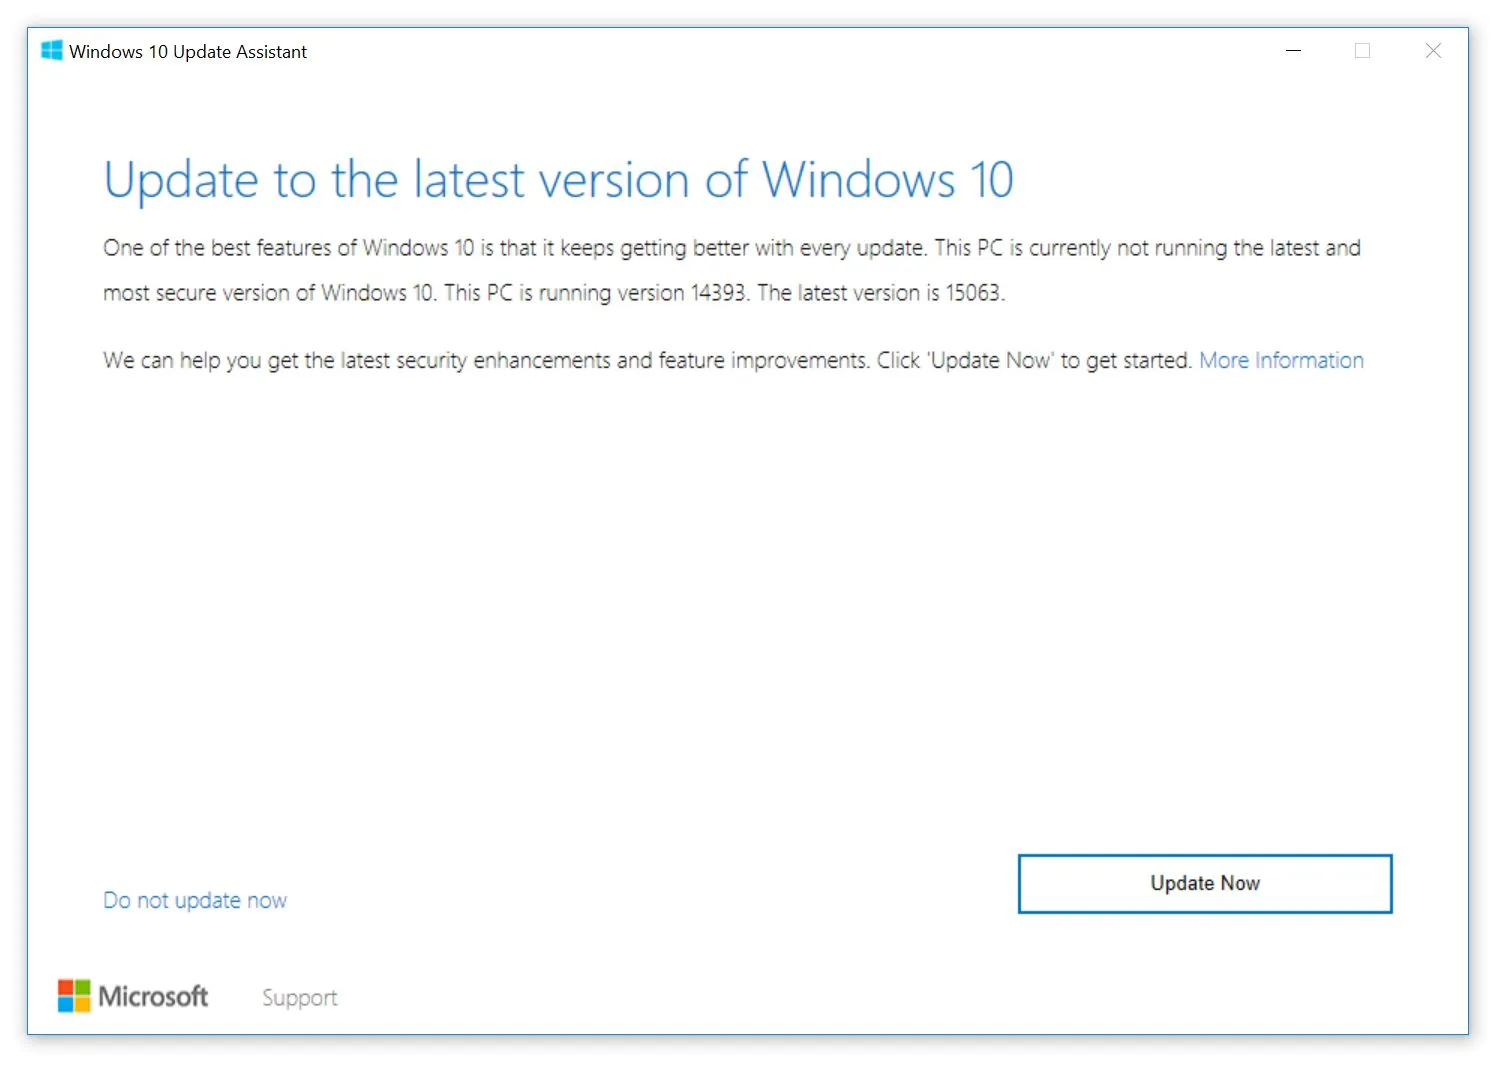Viewport: 1497px width, 1066px height.
Task: Click the running version number 14393
Action: tap(718, 293)
